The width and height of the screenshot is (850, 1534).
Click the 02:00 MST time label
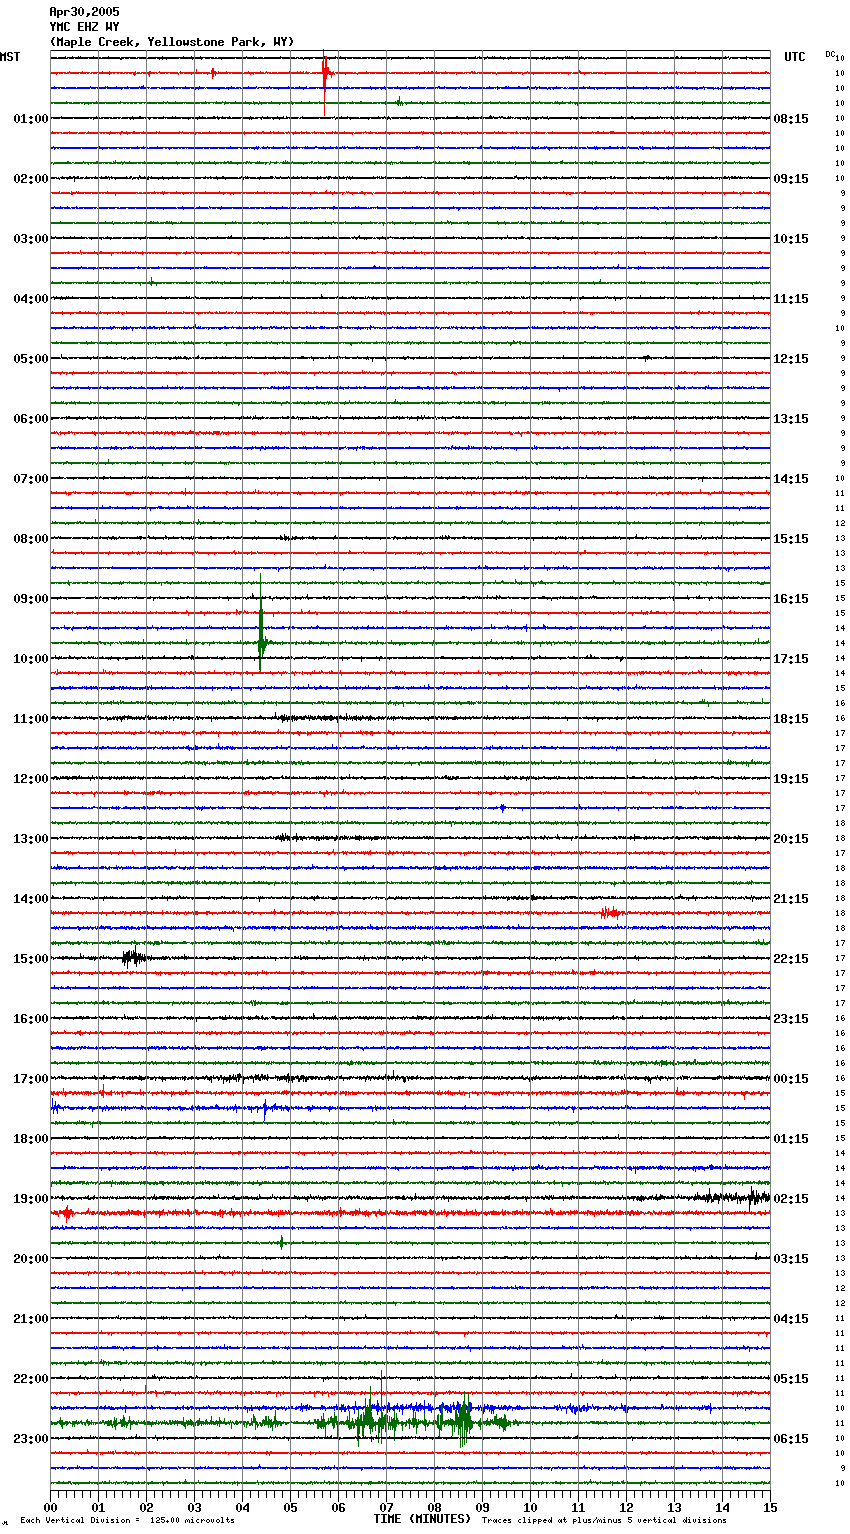click(31, 179)
